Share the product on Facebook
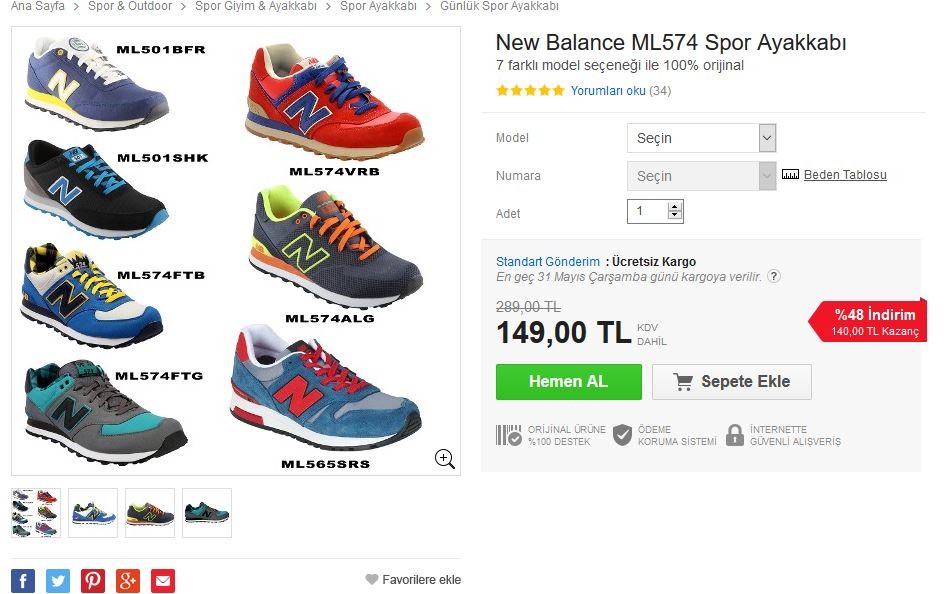Viewport: 944px width, 594px height. (x=22, y=580)
